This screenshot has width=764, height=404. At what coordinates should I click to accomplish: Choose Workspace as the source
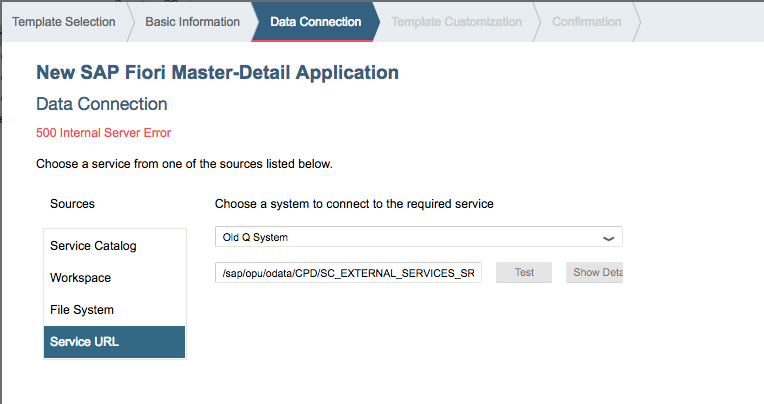[x=115, y=278]
